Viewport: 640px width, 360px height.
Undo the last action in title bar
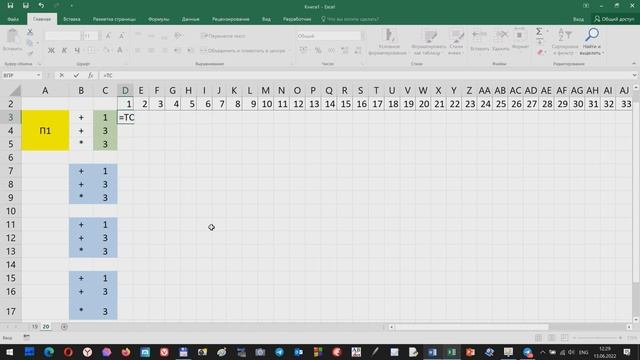click(41, 6)
